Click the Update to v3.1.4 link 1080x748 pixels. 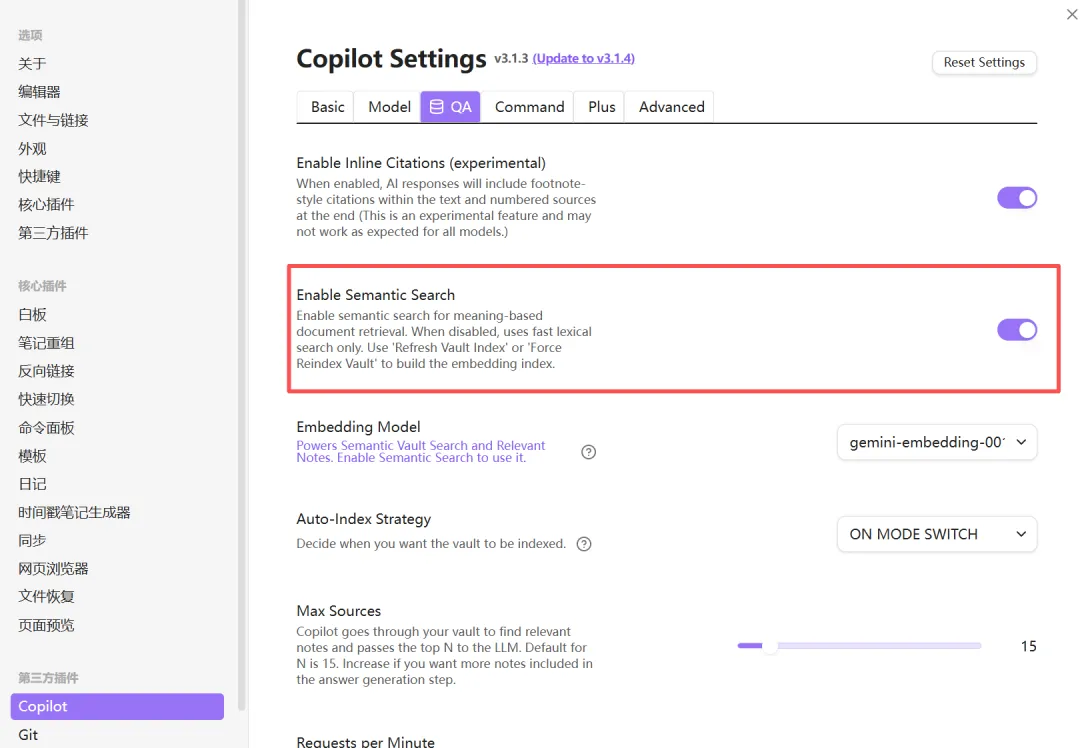(x=584, y=58)
